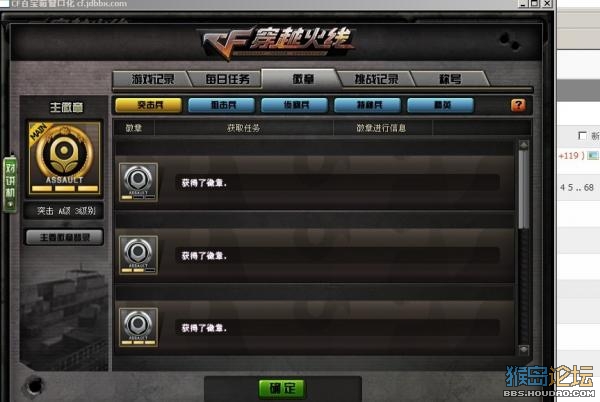Click the third Assault badge with three bars
Viewport: 600px width, 402px height.
138,327
